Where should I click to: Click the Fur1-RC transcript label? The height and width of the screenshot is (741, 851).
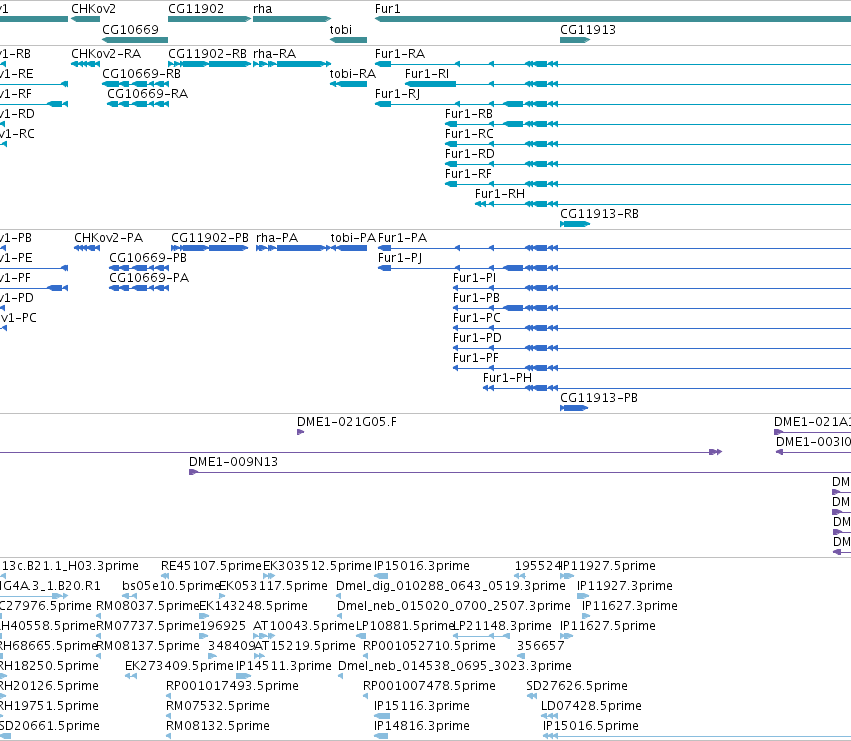click(469, 134)
